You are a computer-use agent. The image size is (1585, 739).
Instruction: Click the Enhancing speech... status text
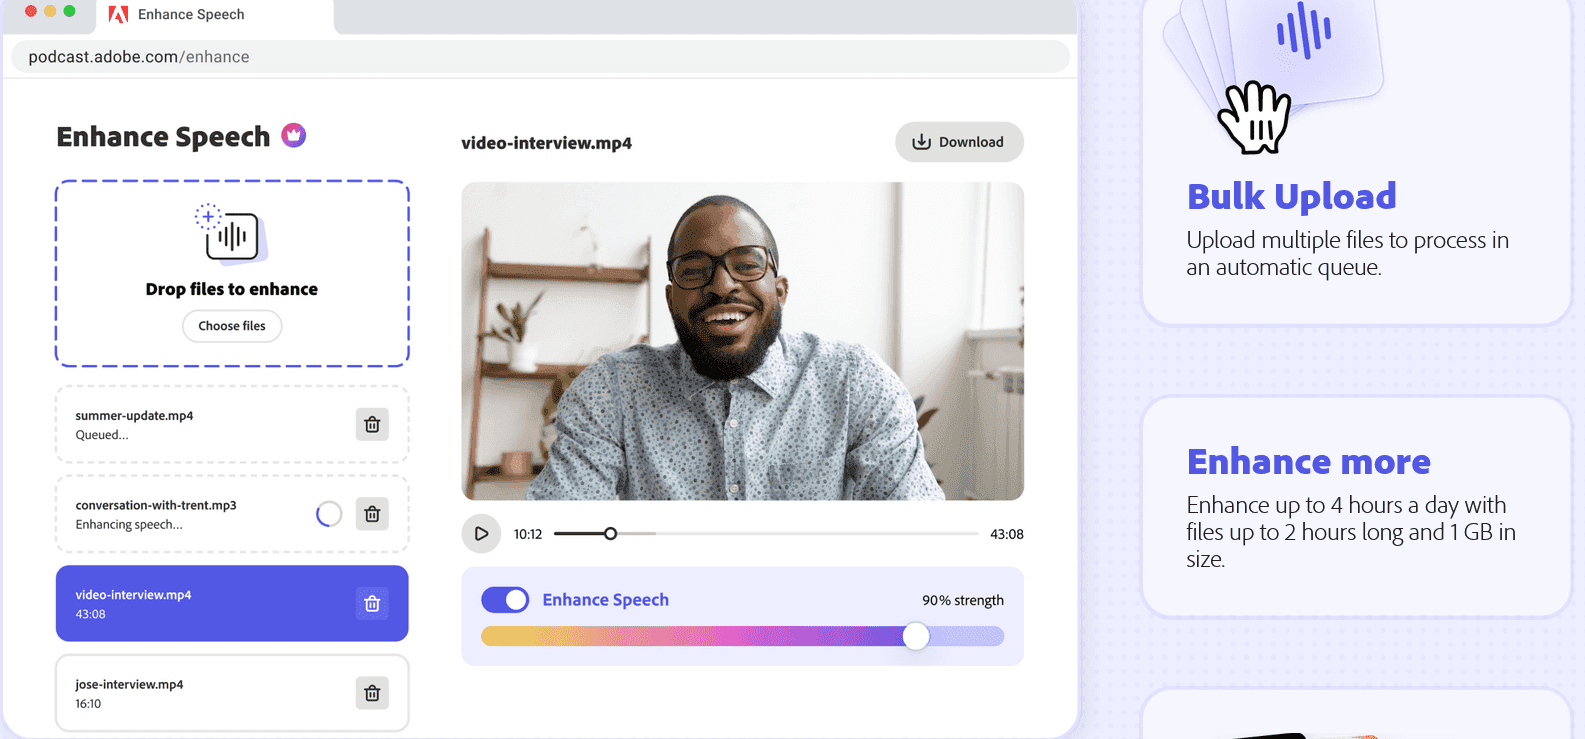[129, 525]
